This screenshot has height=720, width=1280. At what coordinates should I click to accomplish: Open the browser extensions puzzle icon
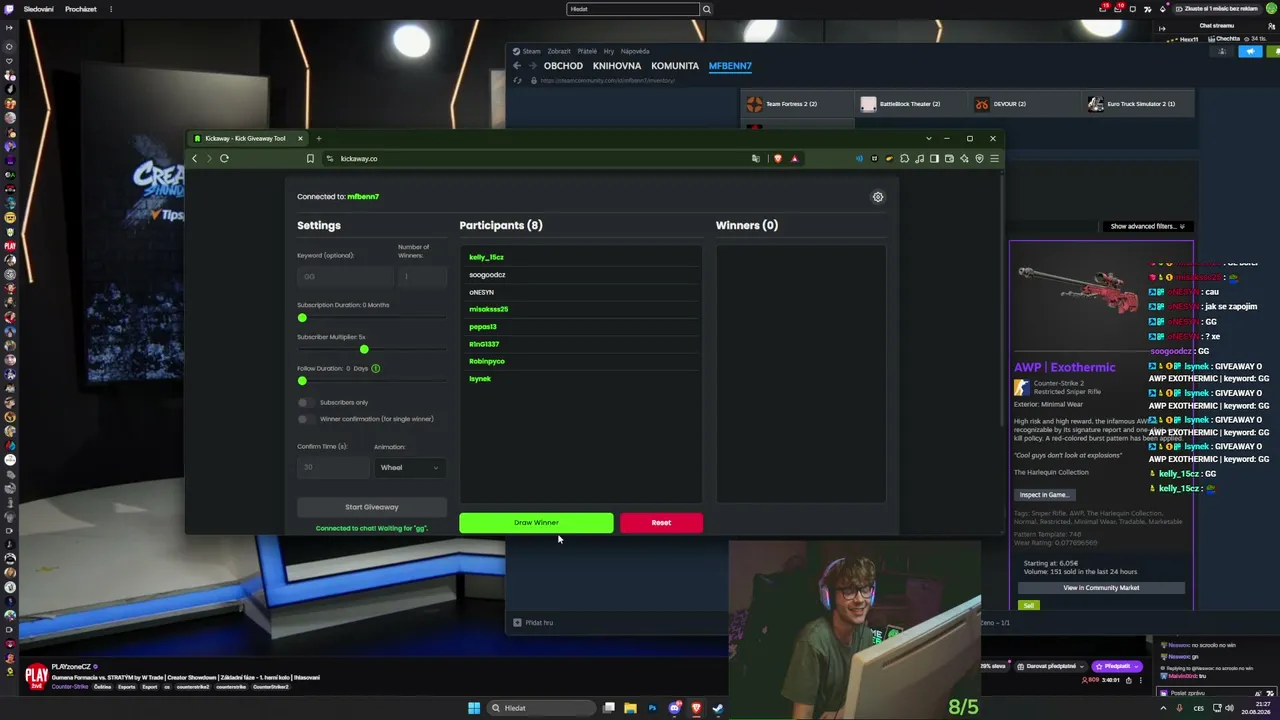tap(904, 158)
